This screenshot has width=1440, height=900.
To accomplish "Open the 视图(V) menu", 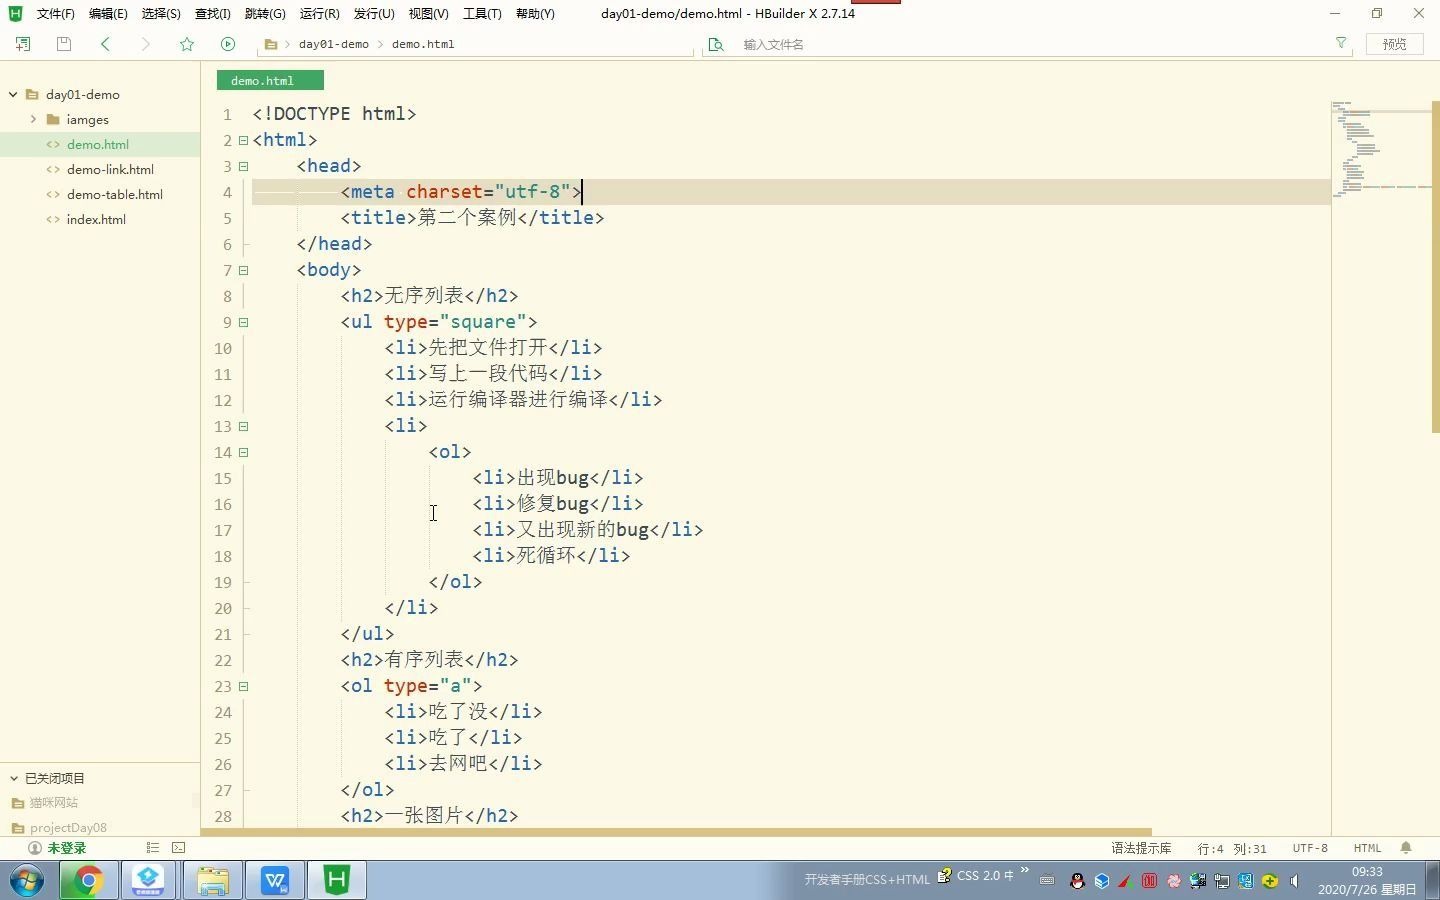I will [x=428, y=14].
